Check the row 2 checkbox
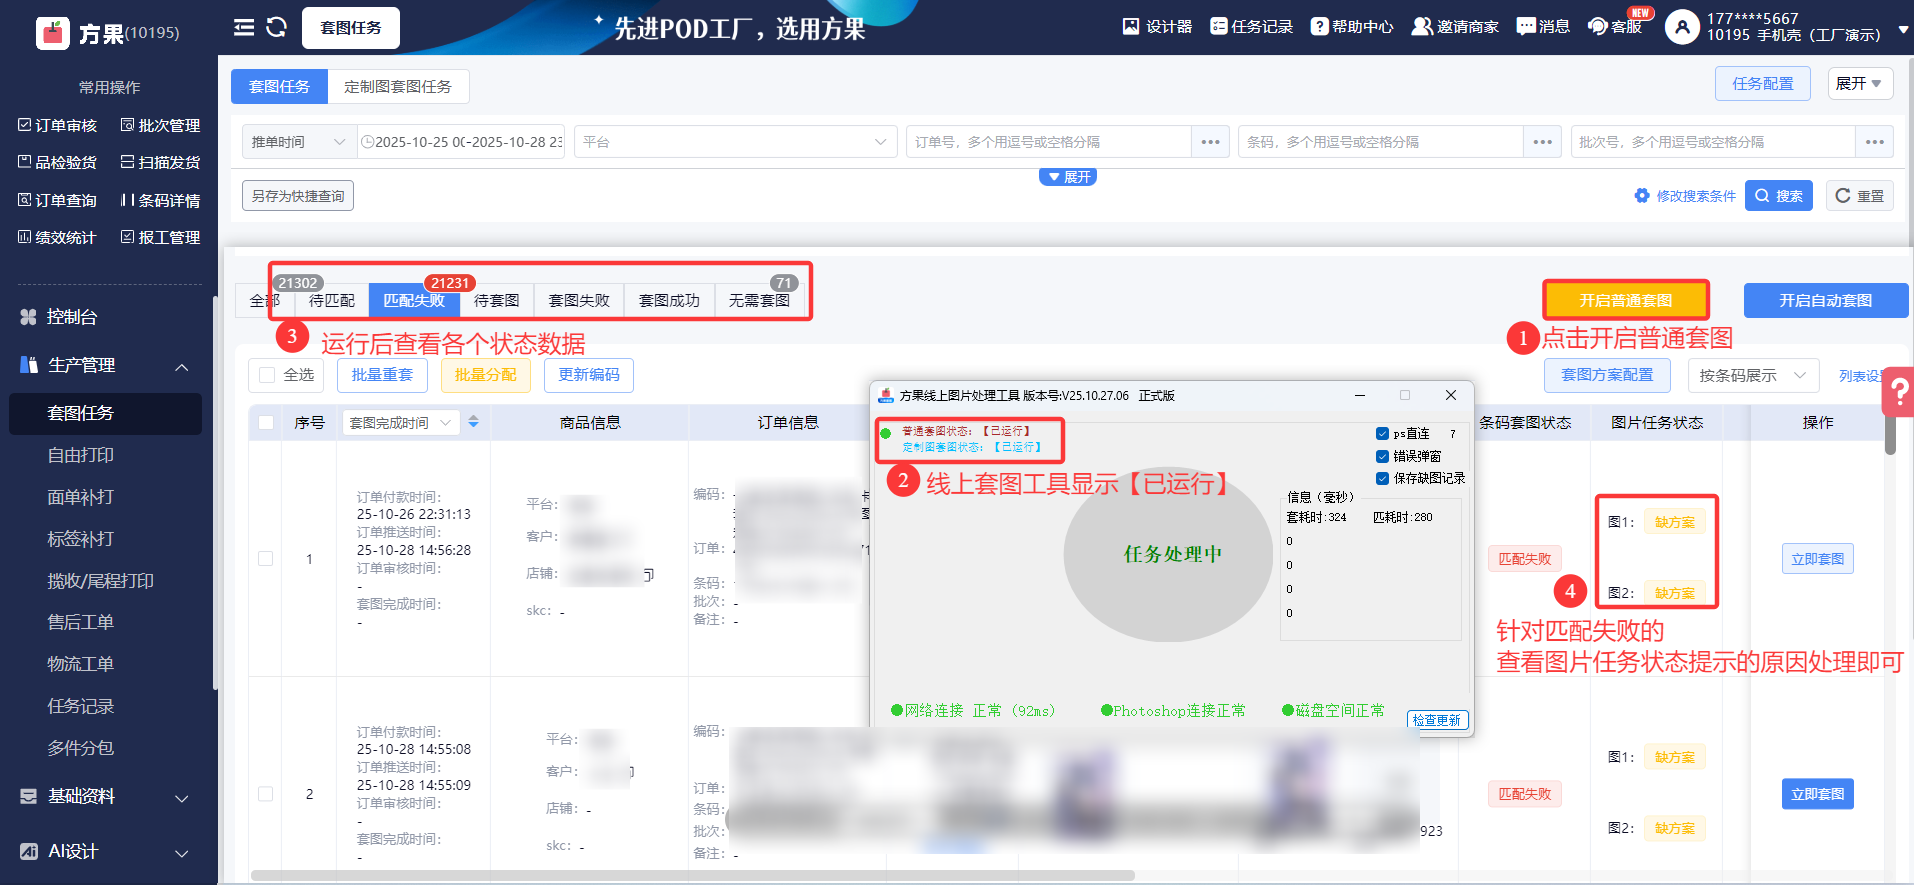The width and height of the screenshot is (1914, 885). tap(265, 793)
